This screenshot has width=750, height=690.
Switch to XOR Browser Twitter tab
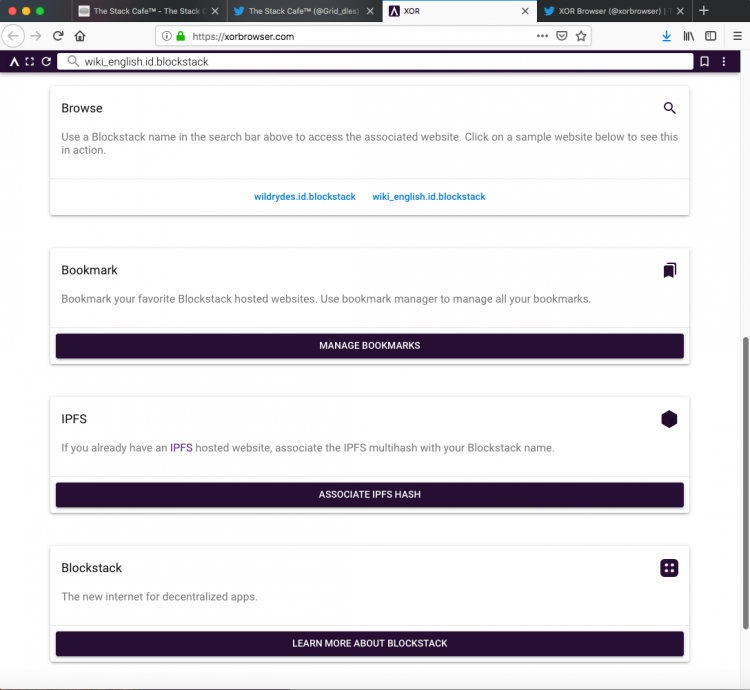(x=609, y=11)
